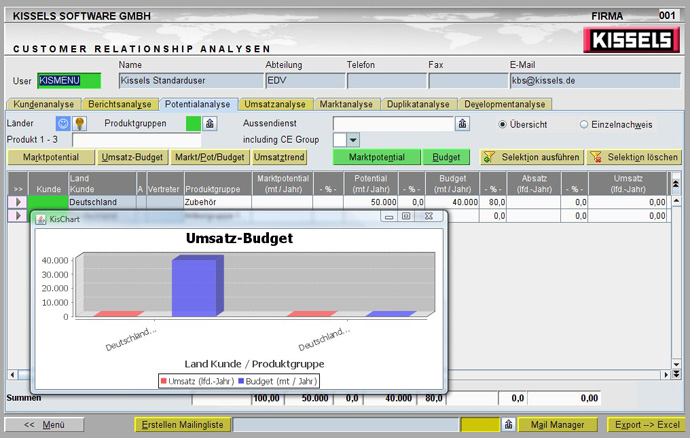Viewport: 690px width, 438px height.
Task: Click the E-Mail field kbs@kissels.de
Action: [x=595, y=81]
